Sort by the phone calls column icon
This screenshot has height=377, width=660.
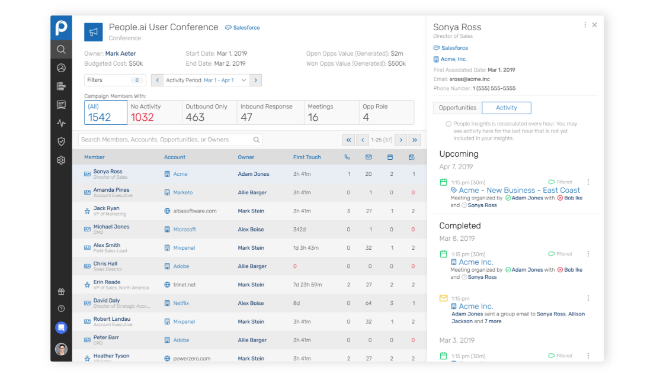click(347, 157)
